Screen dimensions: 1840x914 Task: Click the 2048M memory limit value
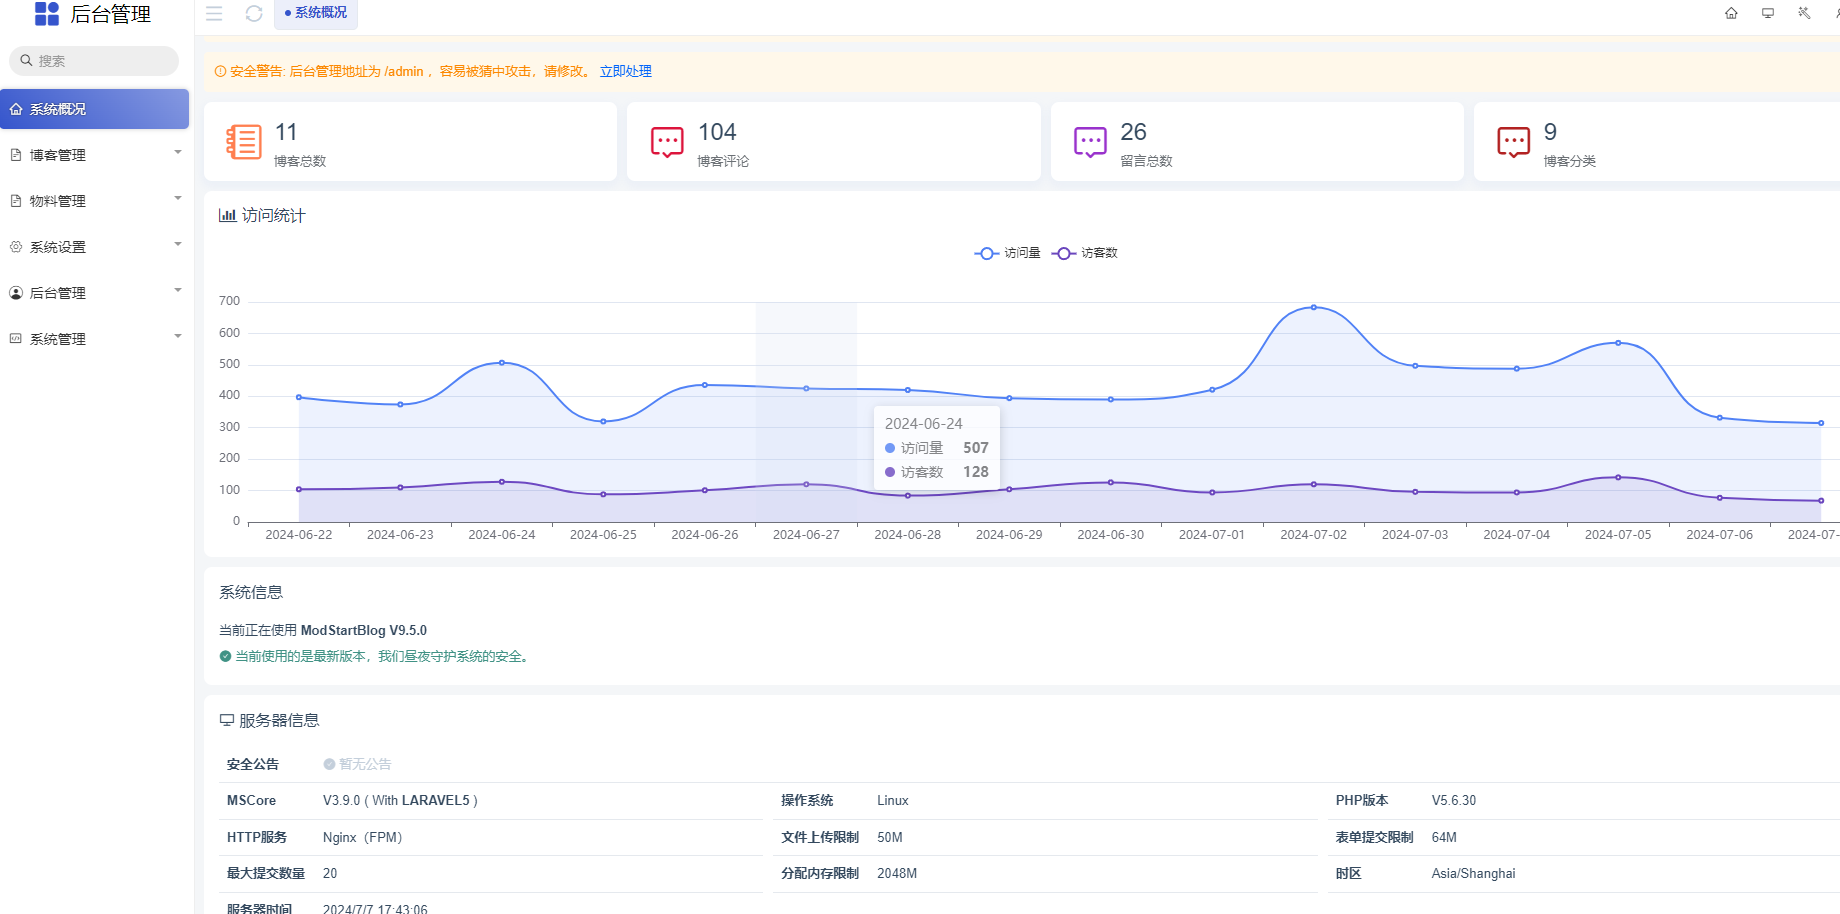pos(897,874)
